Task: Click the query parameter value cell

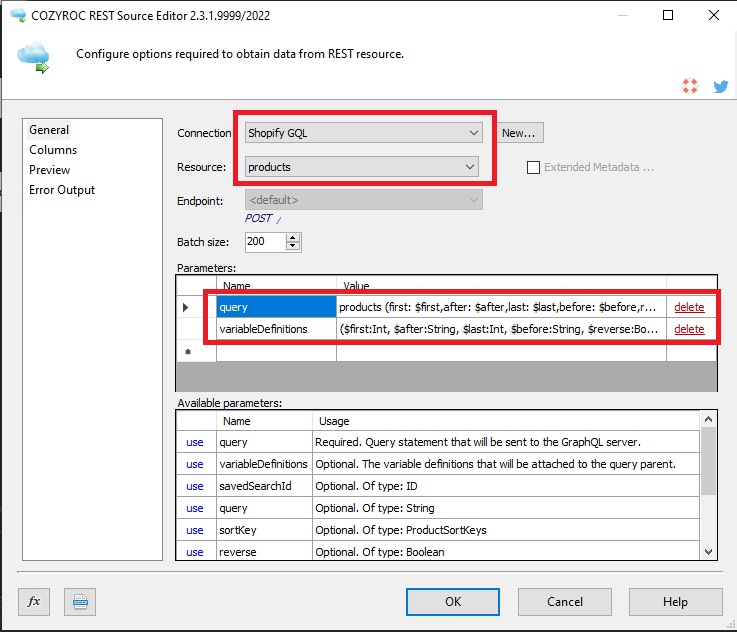Action: pyautogui.click(x=500, y=307)
